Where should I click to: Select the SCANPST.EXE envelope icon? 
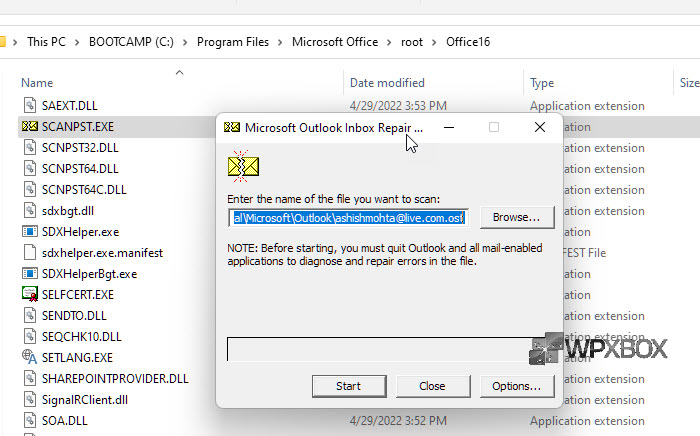30,126
